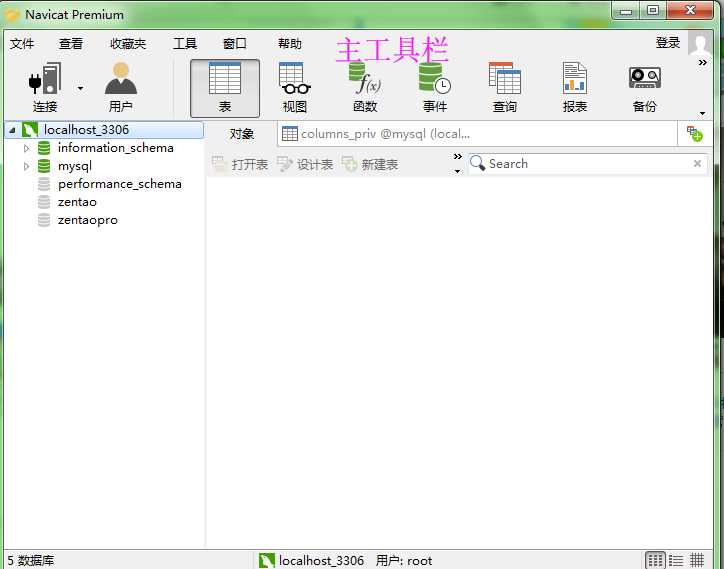Switch to ER diagram grid view
724x569 pixels.
(697, 561)
